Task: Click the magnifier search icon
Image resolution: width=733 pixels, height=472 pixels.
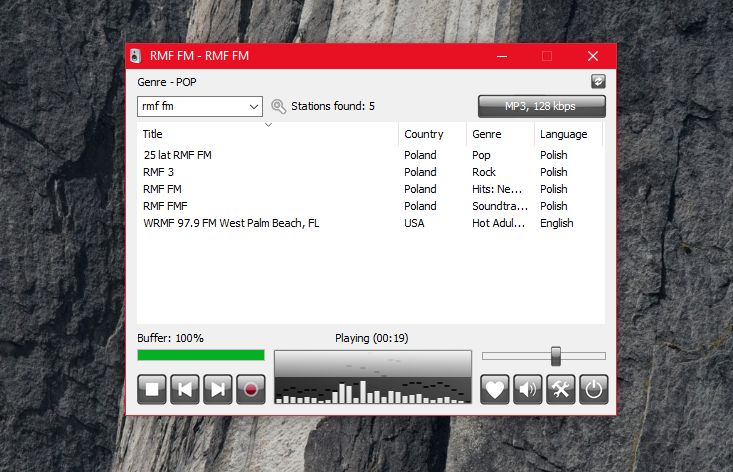Action: coord(278,106)
